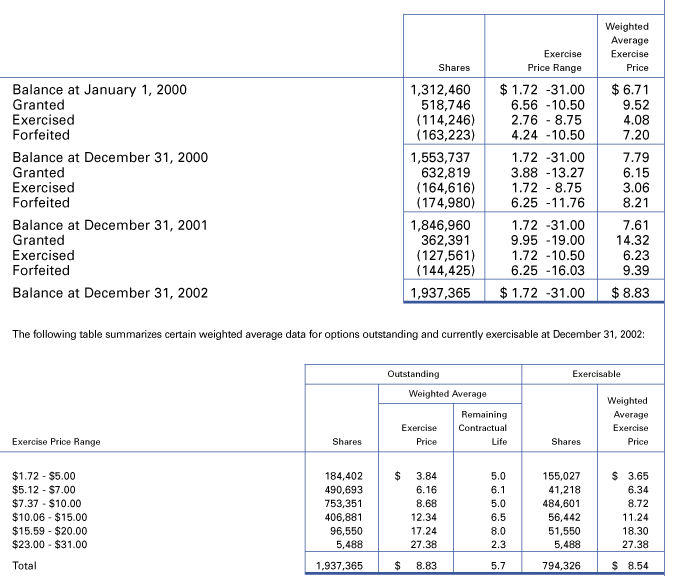Click the "Outstanding" column group header
The height and width of the screenshot is (576, 699).
412,374
